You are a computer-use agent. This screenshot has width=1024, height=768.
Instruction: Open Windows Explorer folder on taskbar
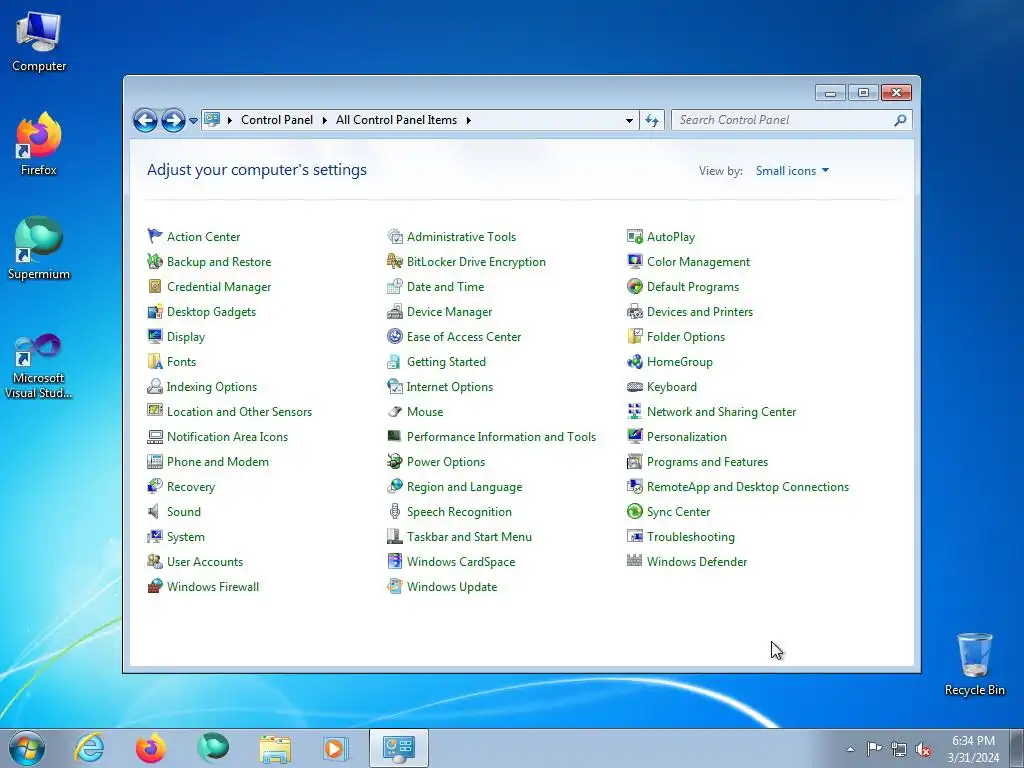click(275, 749)
